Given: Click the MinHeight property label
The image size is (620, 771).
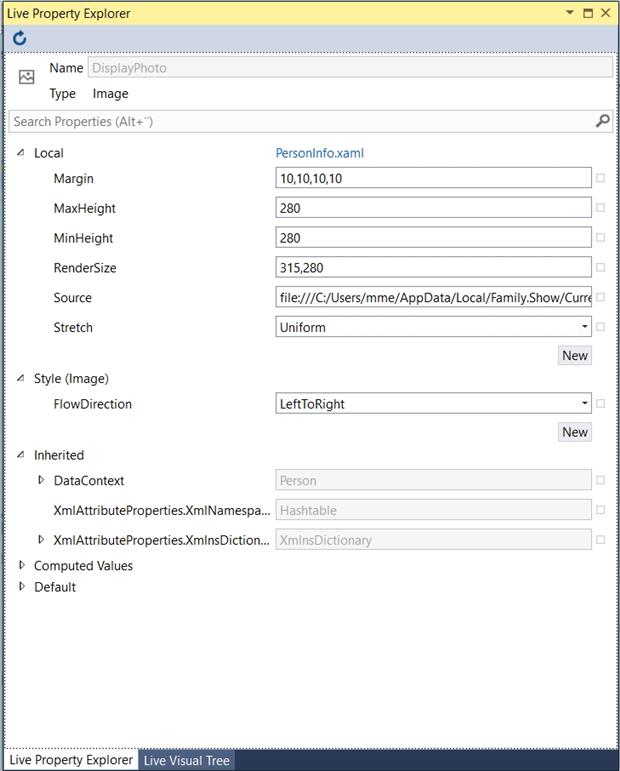Looking at the screenshot, I should (x=83, y=238).
